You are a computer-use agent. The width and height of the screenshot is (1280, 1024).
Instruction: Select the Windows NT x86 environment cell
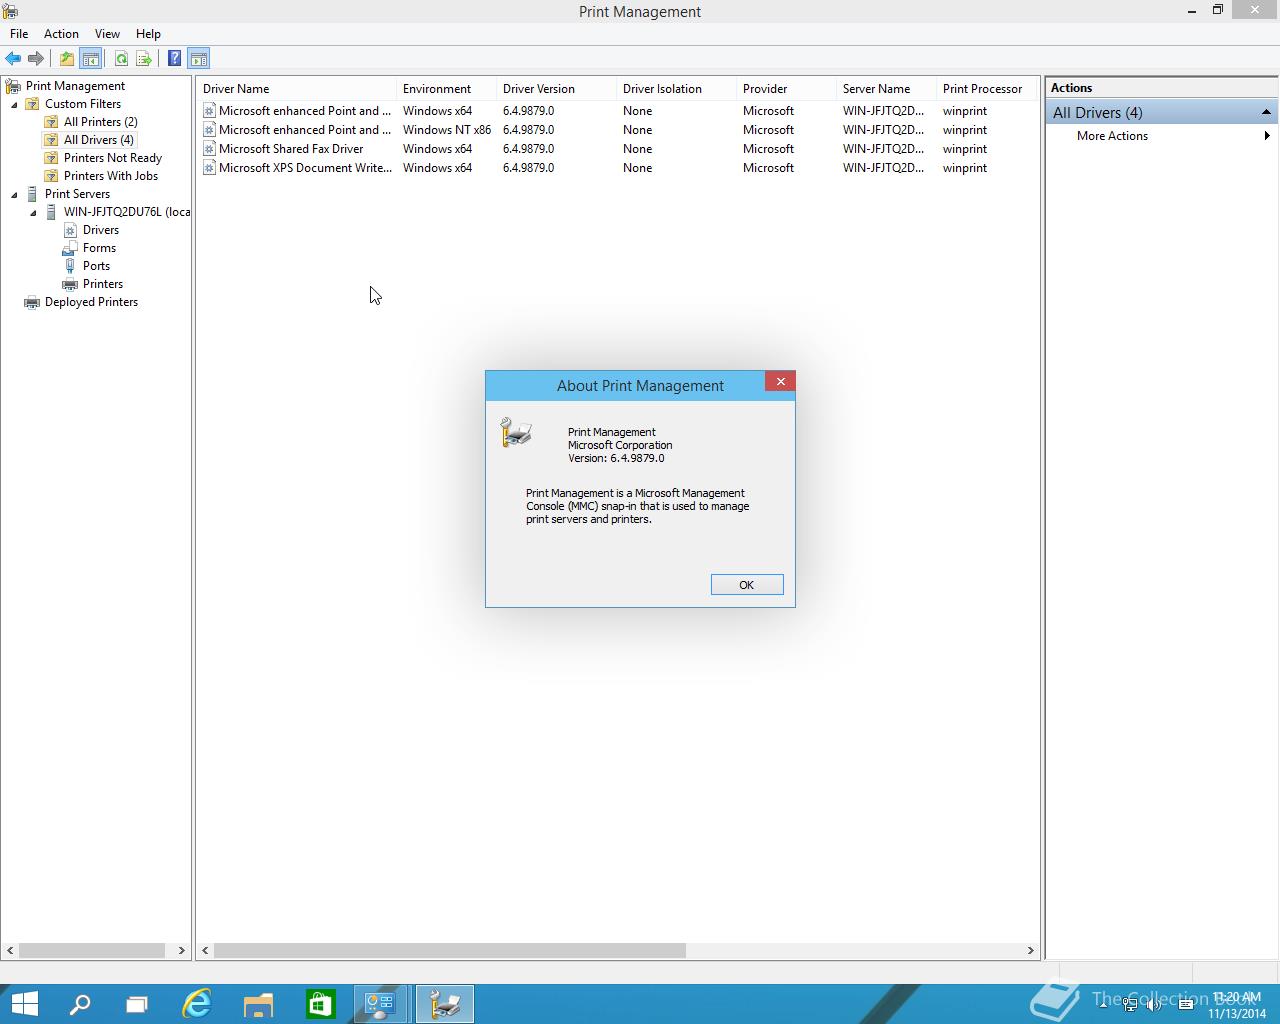[x=447, y=130]
